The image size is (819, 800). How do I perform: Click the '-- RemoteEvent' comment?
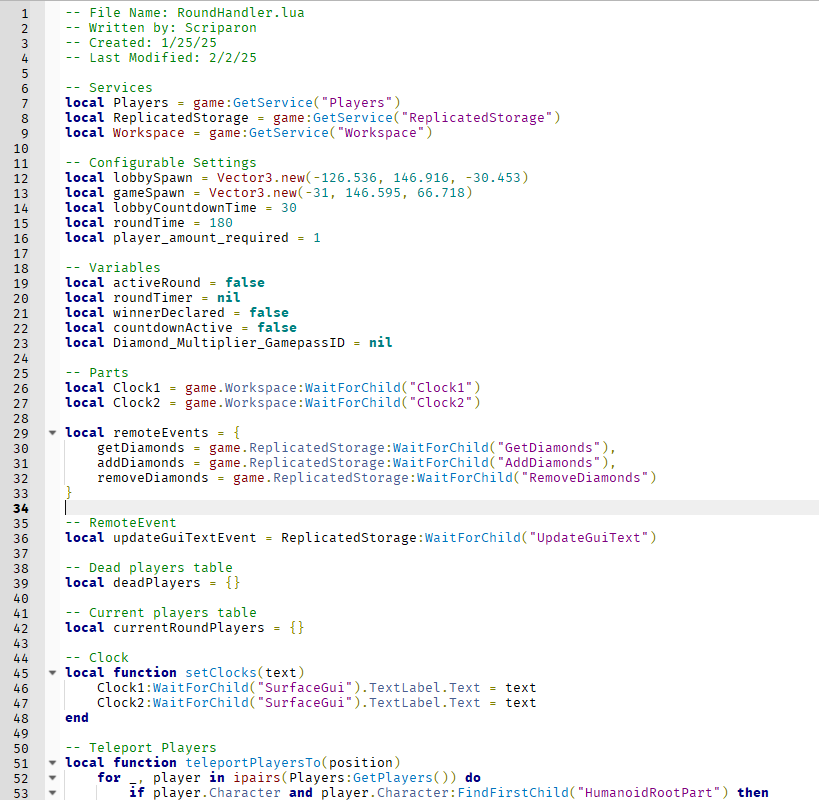click(121, 523)
